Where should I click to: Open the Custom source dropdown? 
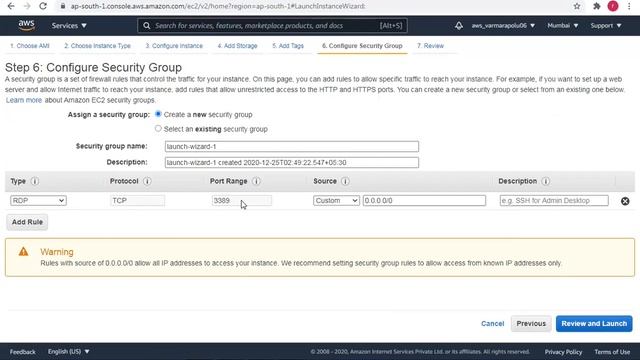click(x=336, y=200)
